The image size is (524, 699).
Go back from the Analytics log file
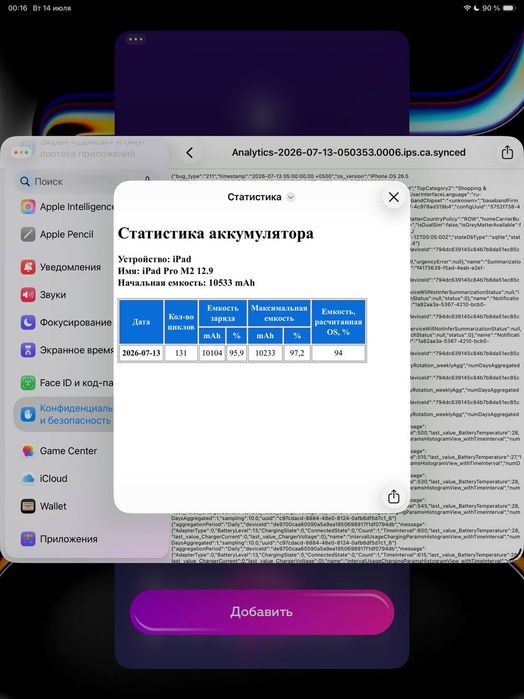point(190,153)
